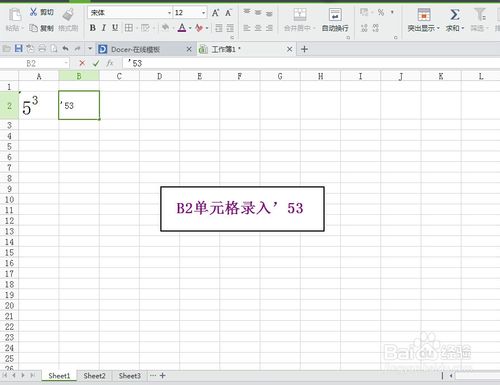The height and width of the screenshot is (385, 500).
Task: Select cell A2 containing 5³
Action: [39, 105]
